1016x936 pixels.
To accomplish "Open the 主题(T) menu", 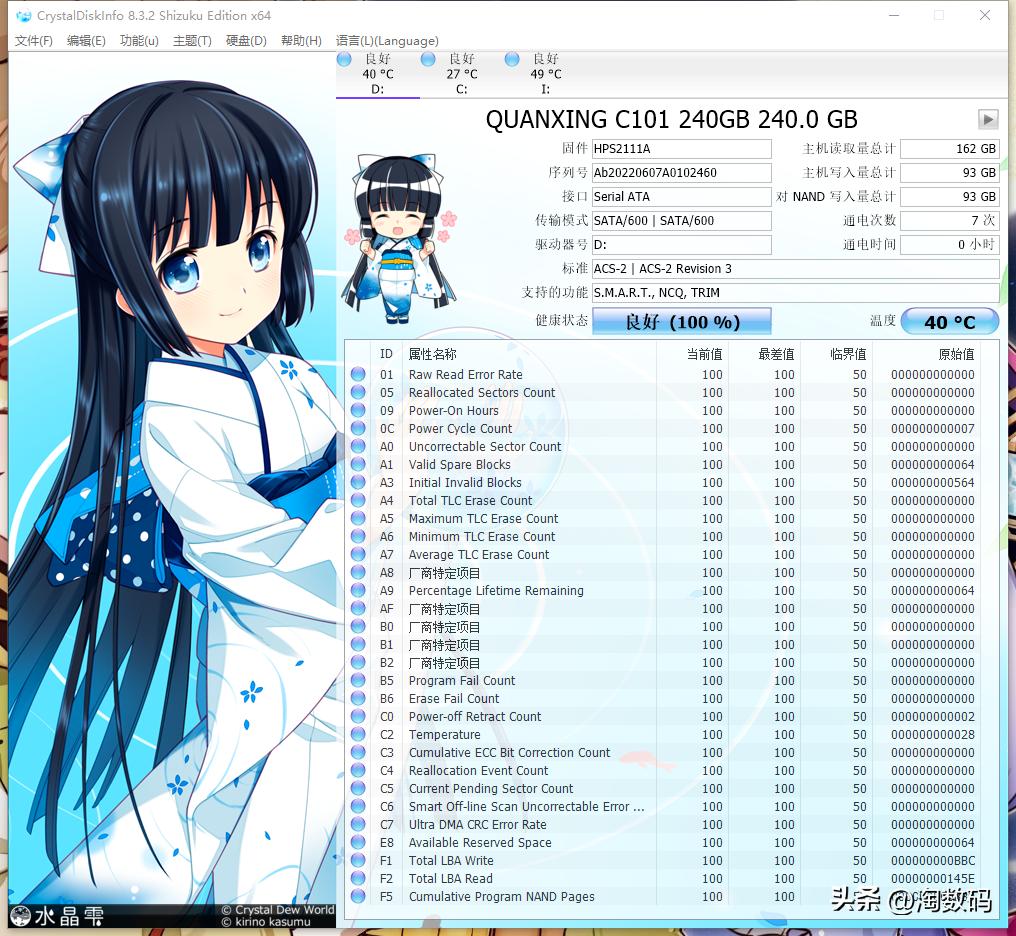I will (x=192, y=41).
